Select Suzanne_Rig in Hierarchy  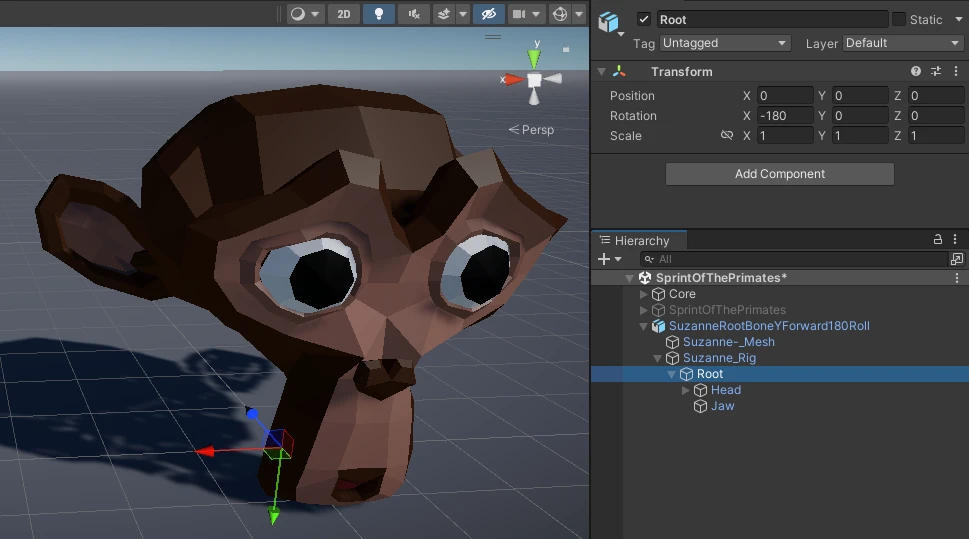(x=719, y=359)
